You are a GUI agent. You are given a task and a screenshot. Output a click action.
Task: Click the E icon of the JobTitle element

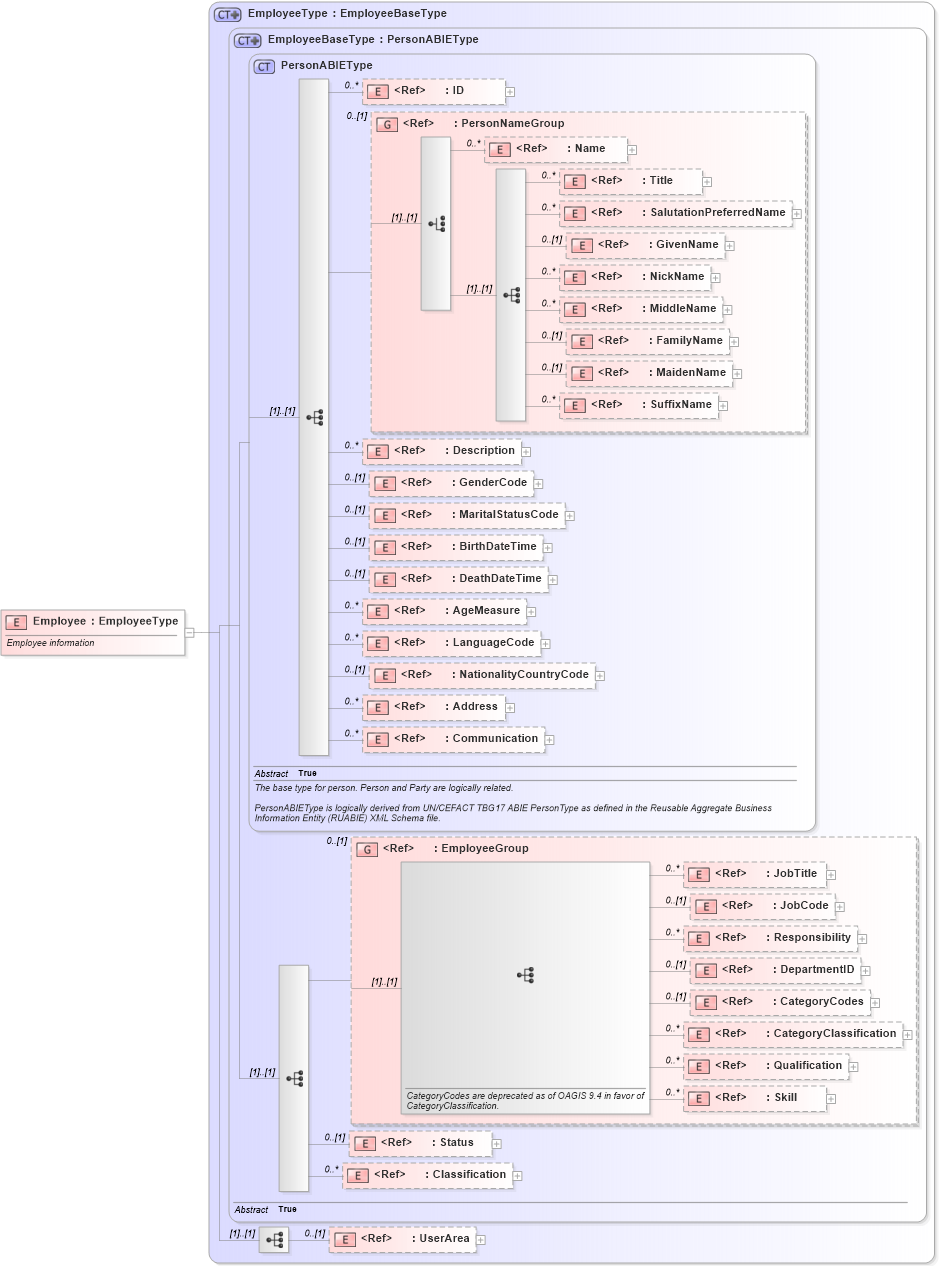699,874
